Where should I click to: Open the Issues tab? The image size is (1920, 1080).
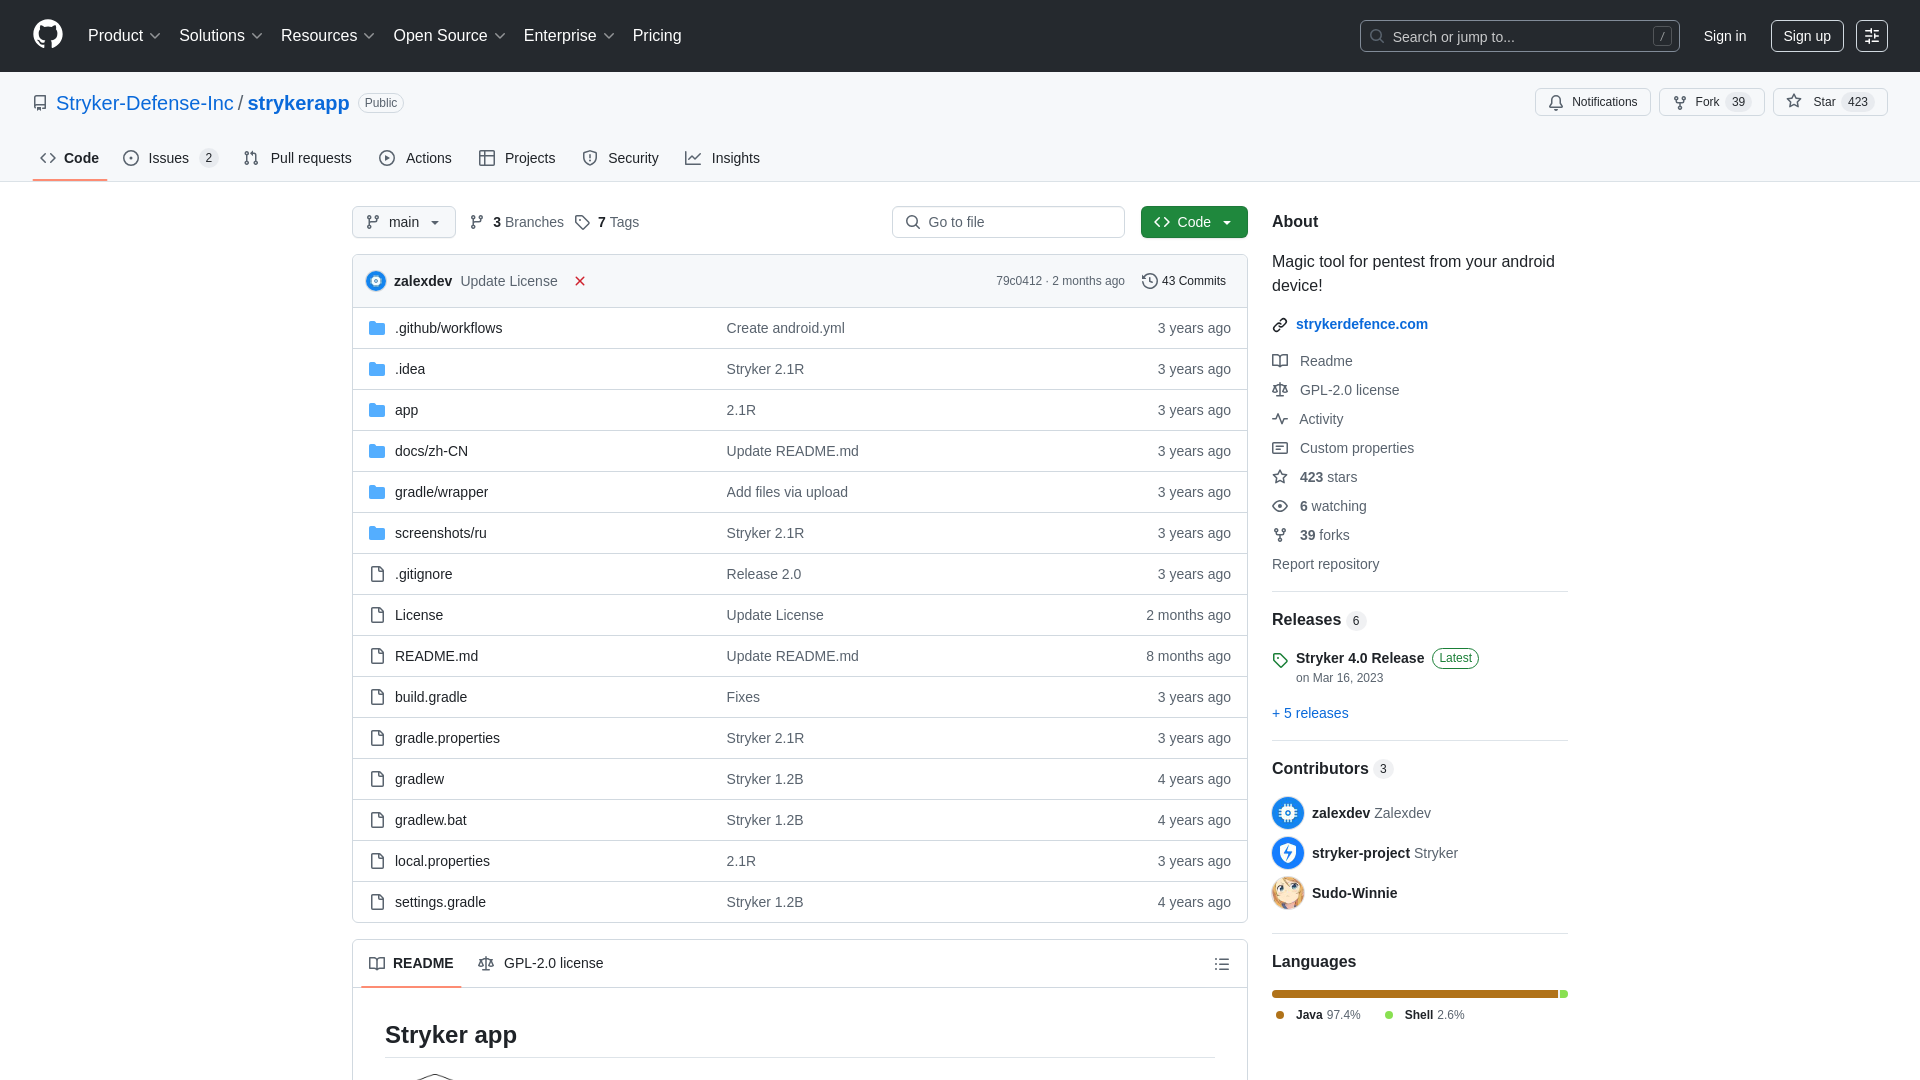coord(170,158)
